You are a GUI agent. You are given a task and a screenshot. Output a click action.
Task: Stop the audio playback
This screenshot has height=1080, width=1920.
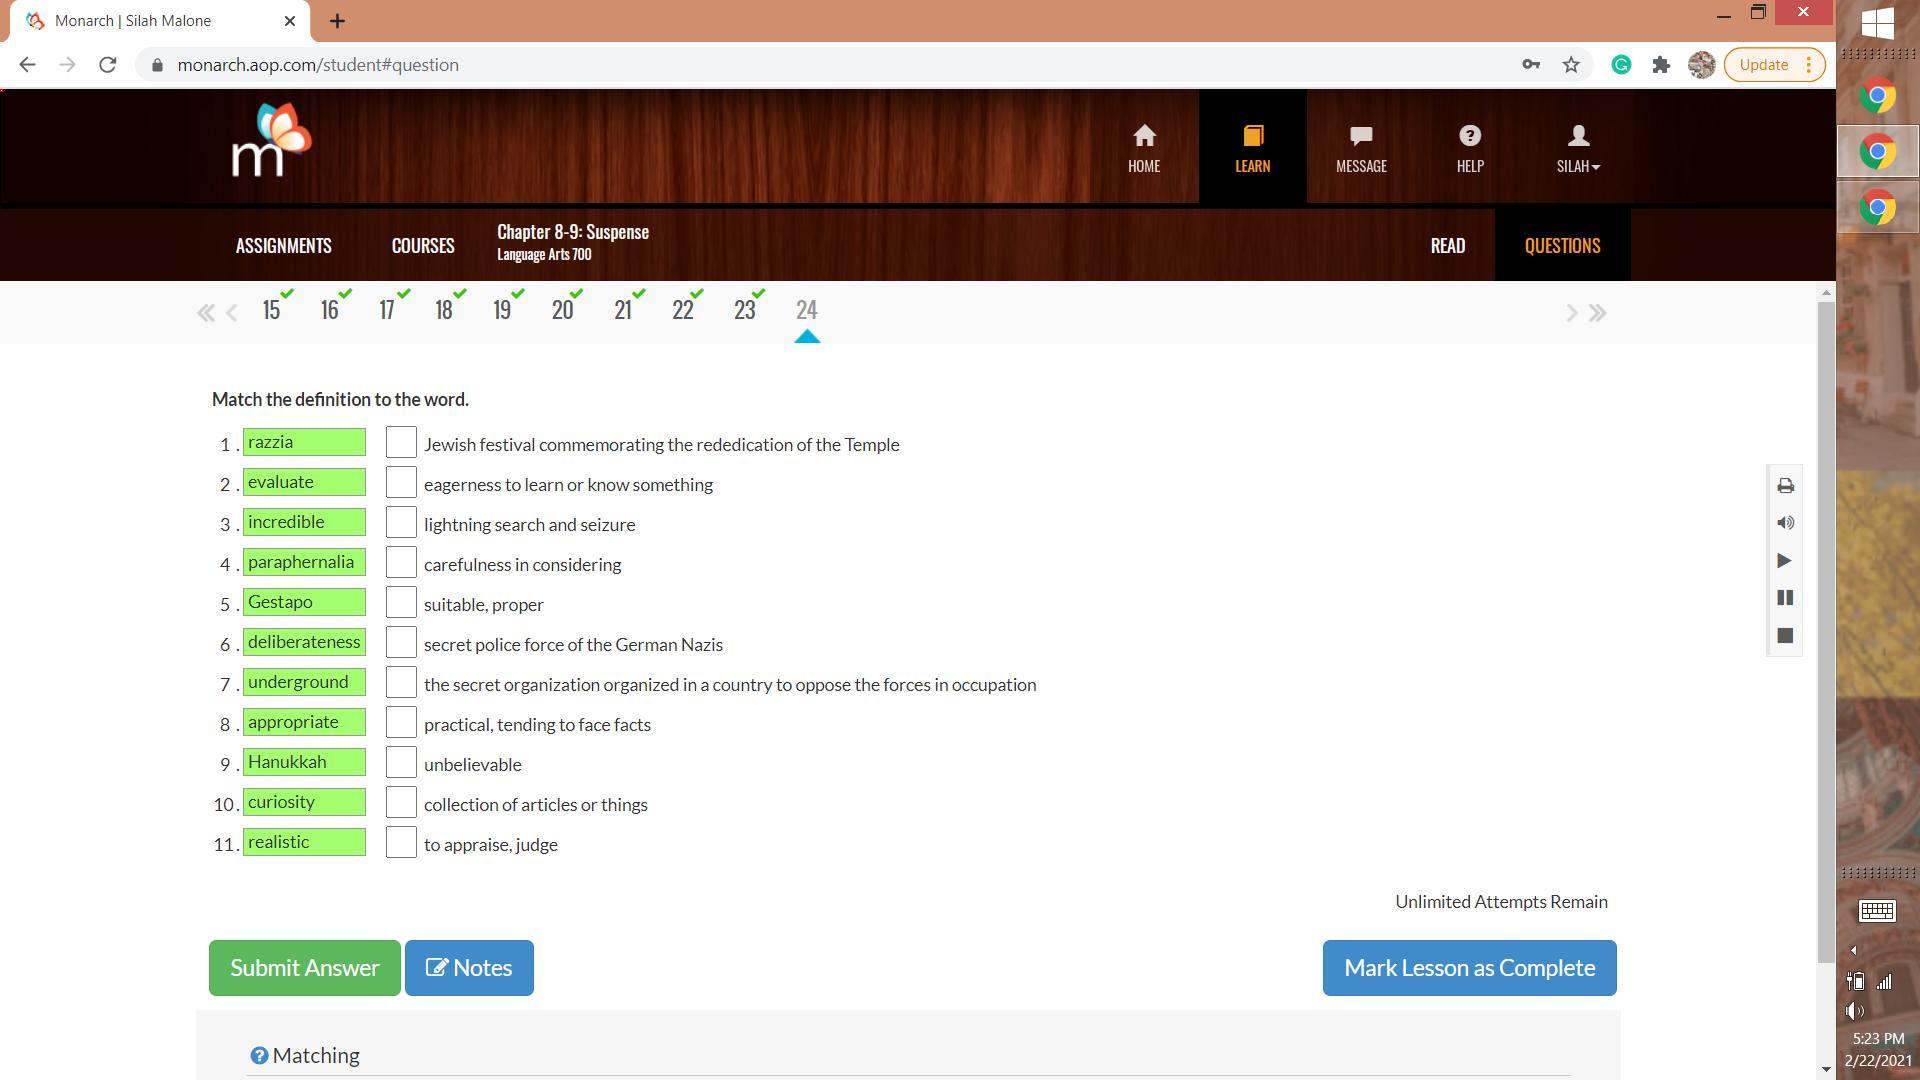tap(1785, 636)
